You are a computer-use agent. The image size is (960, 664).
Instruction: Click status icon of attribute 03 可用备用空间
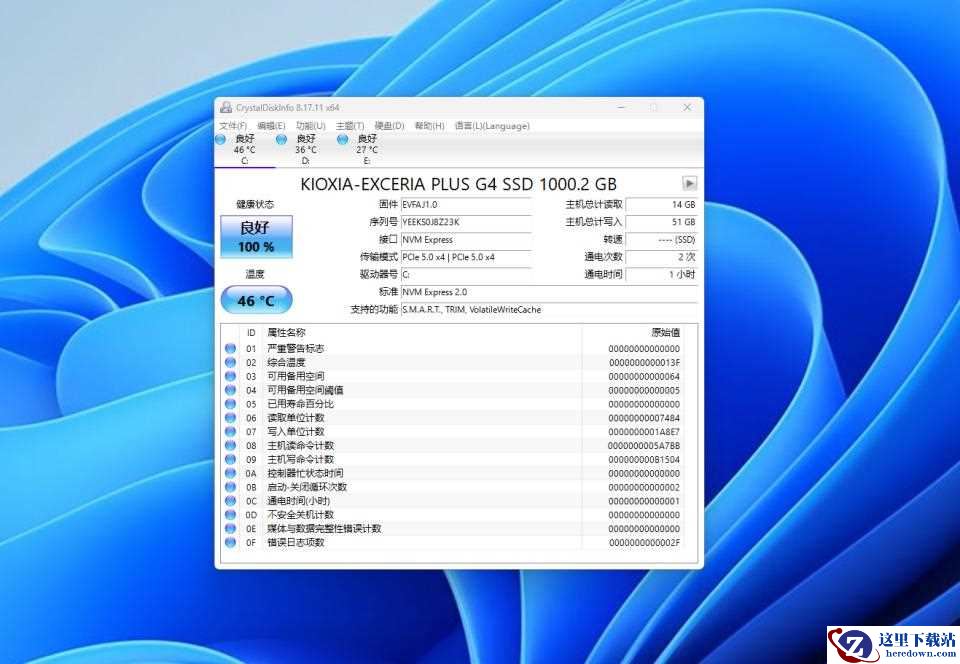point(230,376)
